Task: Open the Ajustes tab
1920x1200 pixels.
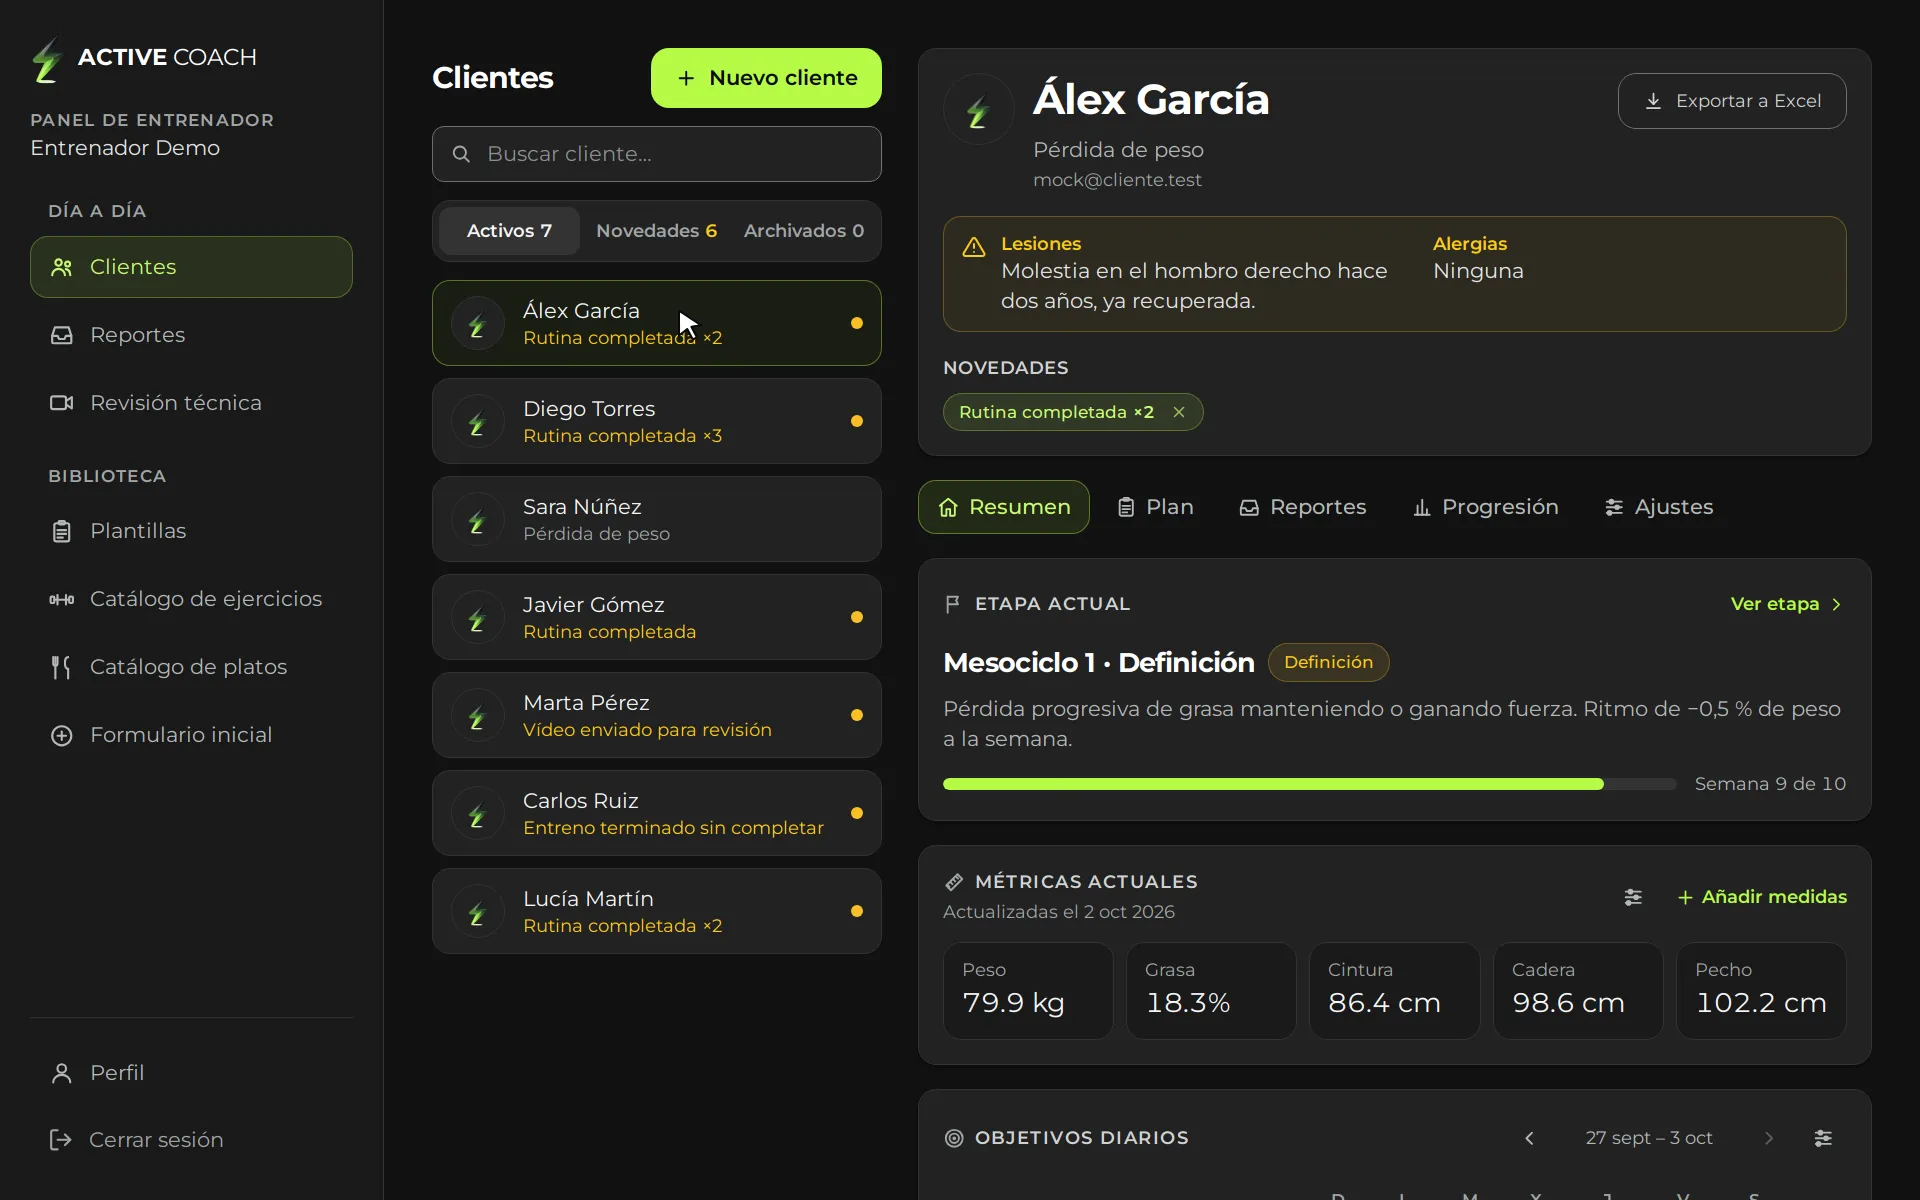Action: (1659, 507)
